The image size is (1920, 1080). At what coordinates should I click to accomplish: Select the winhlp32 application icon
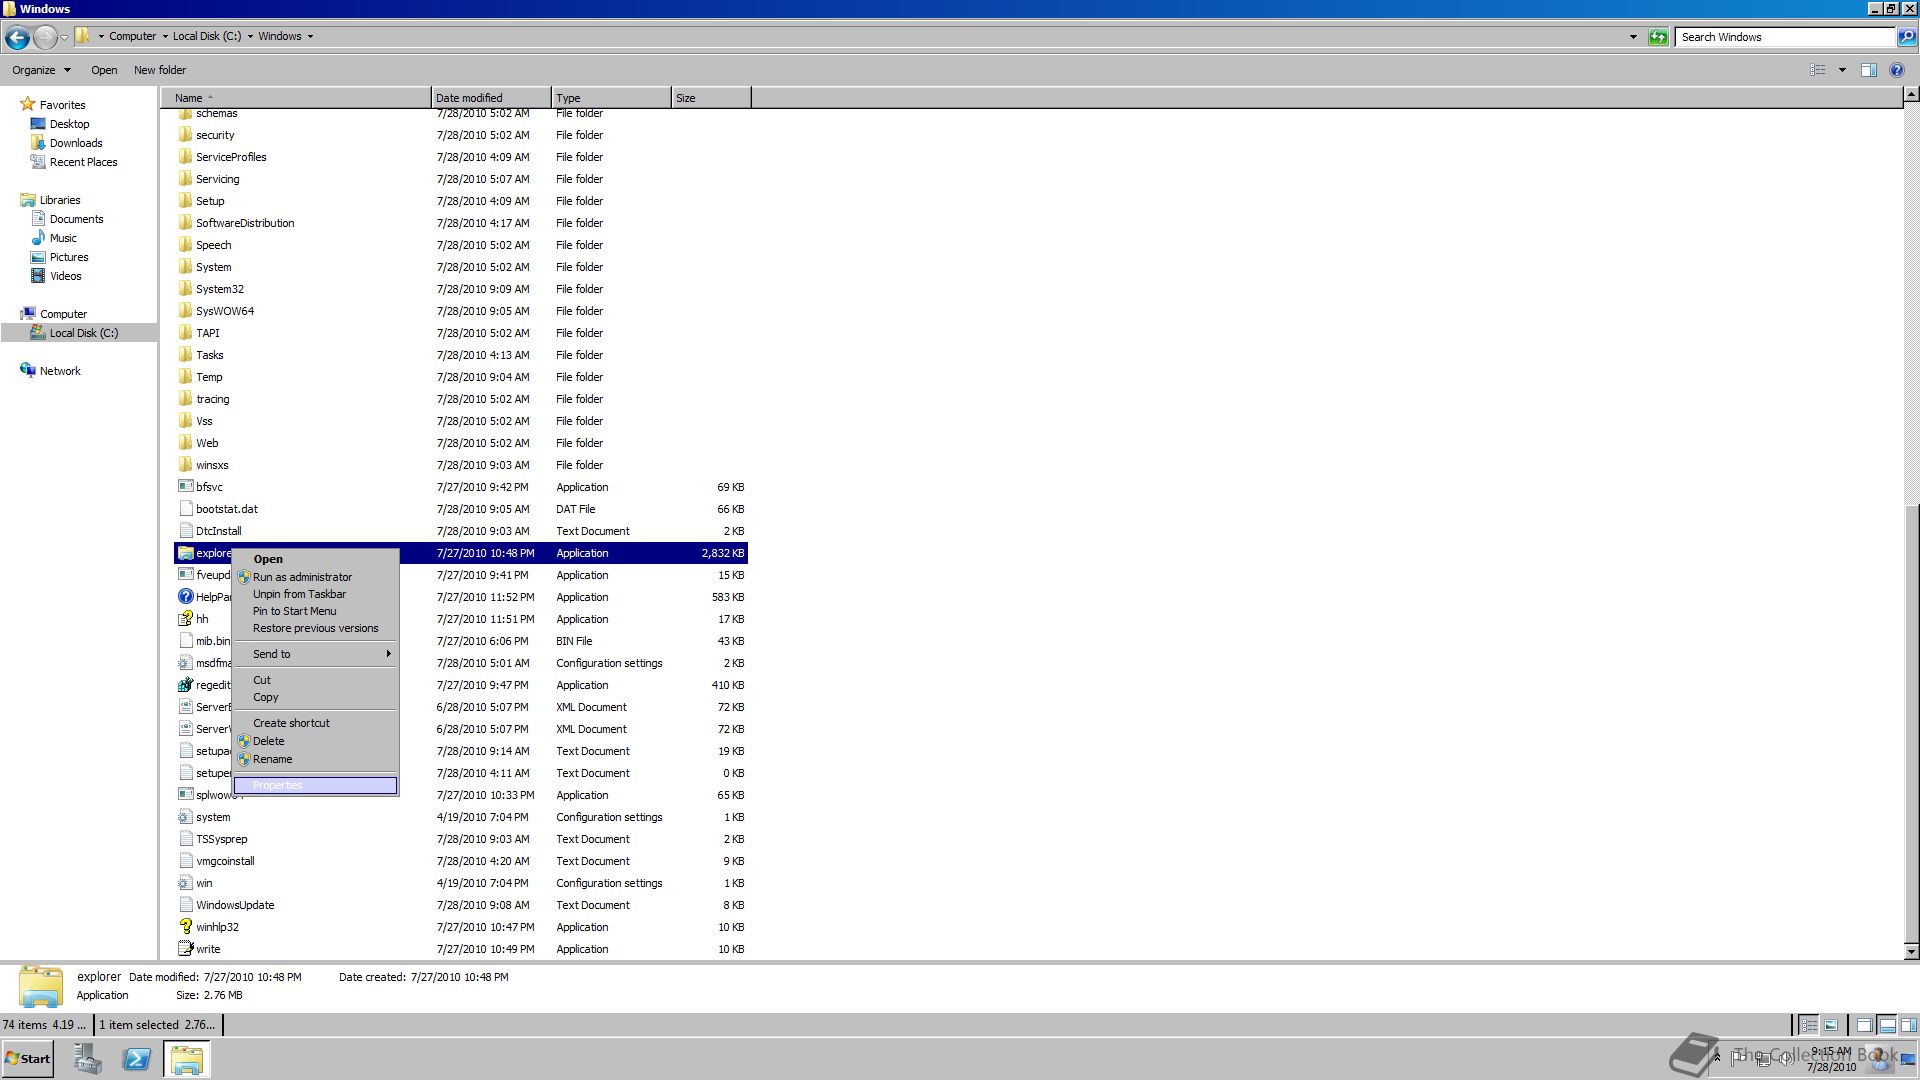[185, 927]
